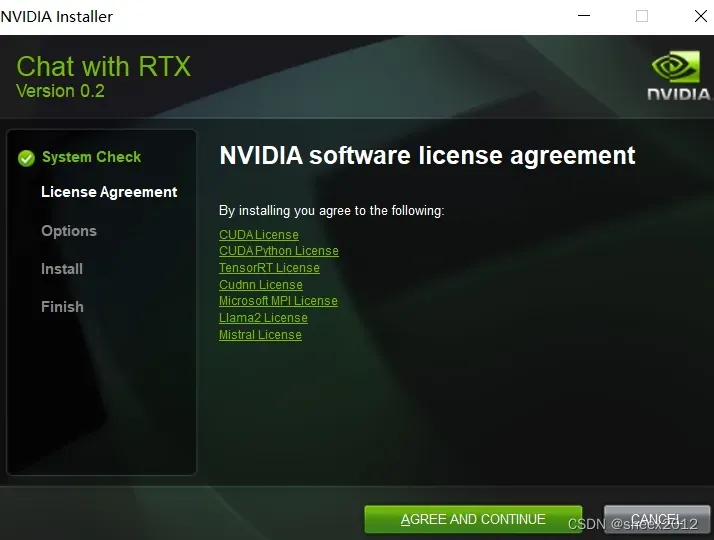This screenshot has width=714, height=540.
Task: Click the green System Check checkmark icon
Action: [x=26, y=158]
